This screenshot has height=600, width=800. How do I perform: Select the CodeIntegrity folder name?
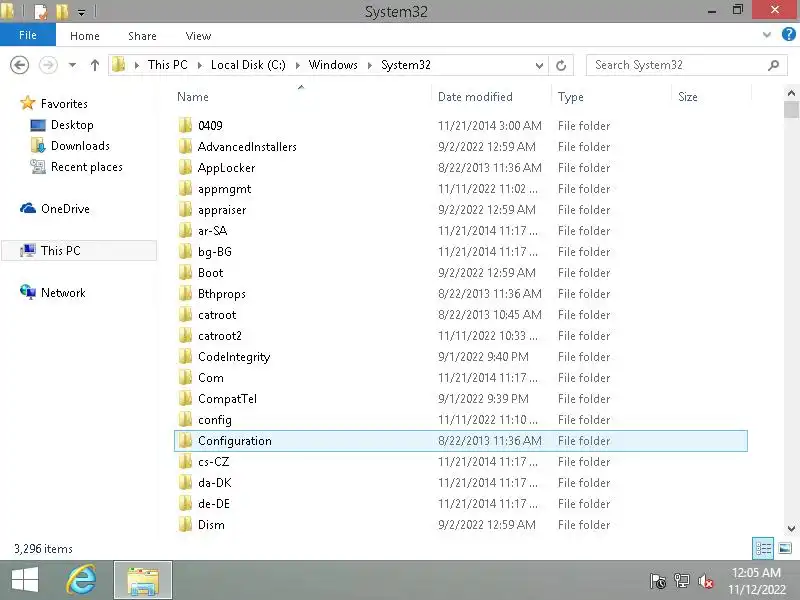tap(234, 357)
